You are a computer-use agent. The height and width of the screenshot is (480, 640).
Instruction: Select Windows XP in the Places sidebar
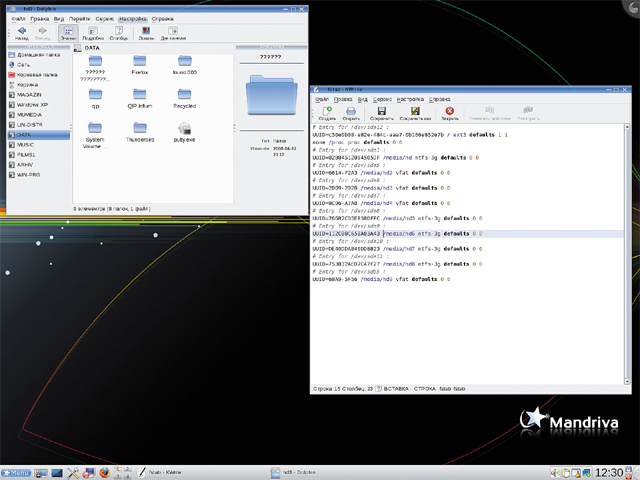[x=32, y=104]
